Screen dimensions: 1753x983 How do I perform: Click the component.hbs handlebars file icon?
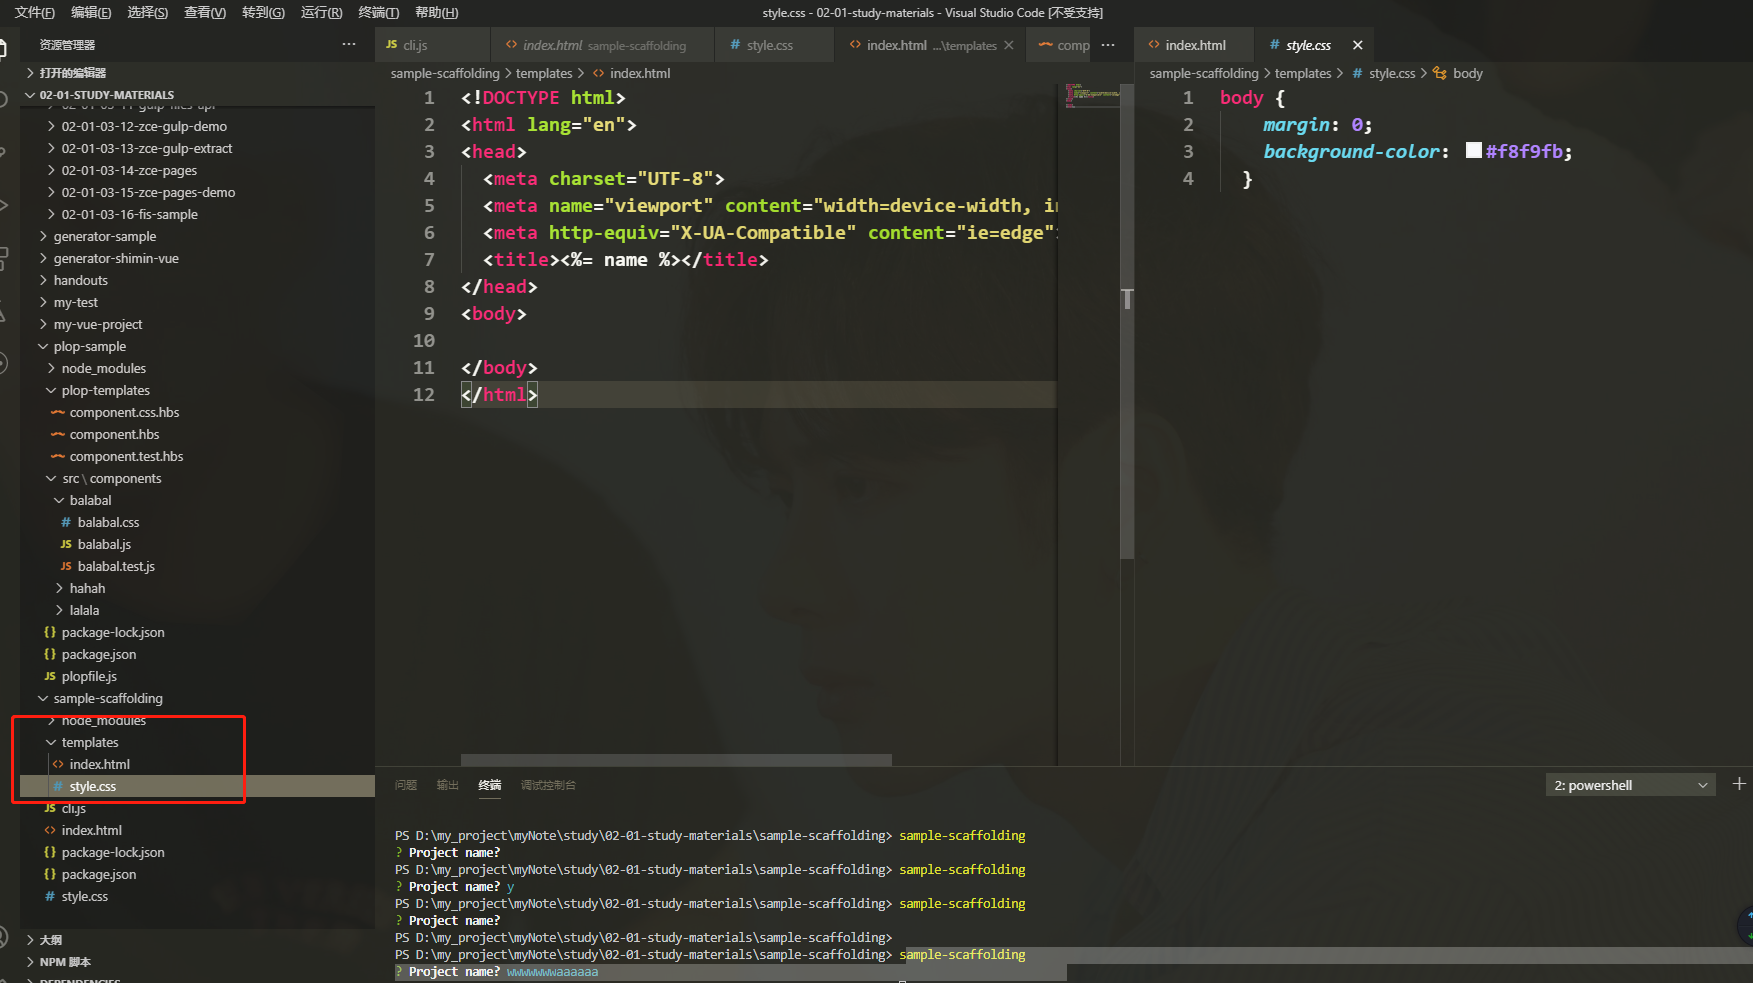[x=58, y=434]
